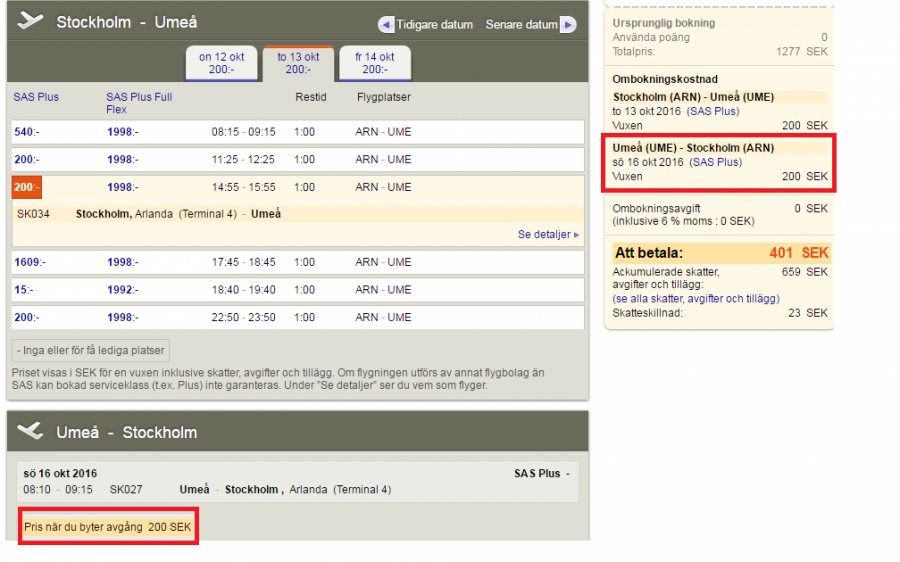
Task: Select the on 12 okt date tab
Action: click(221, 63)
